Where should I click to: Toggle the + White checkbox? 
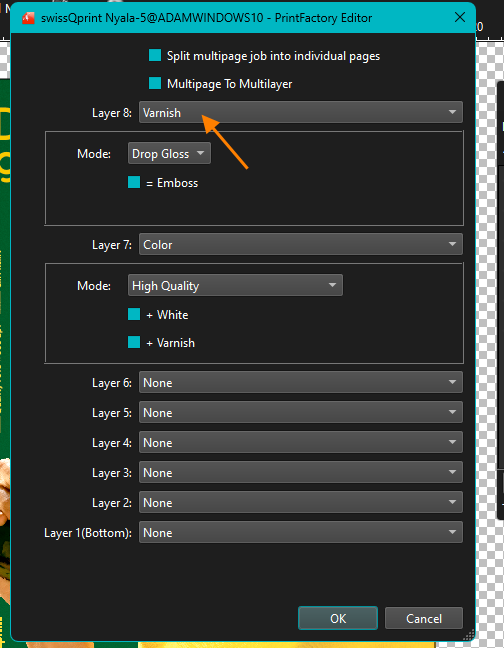[x=134, y=314]
